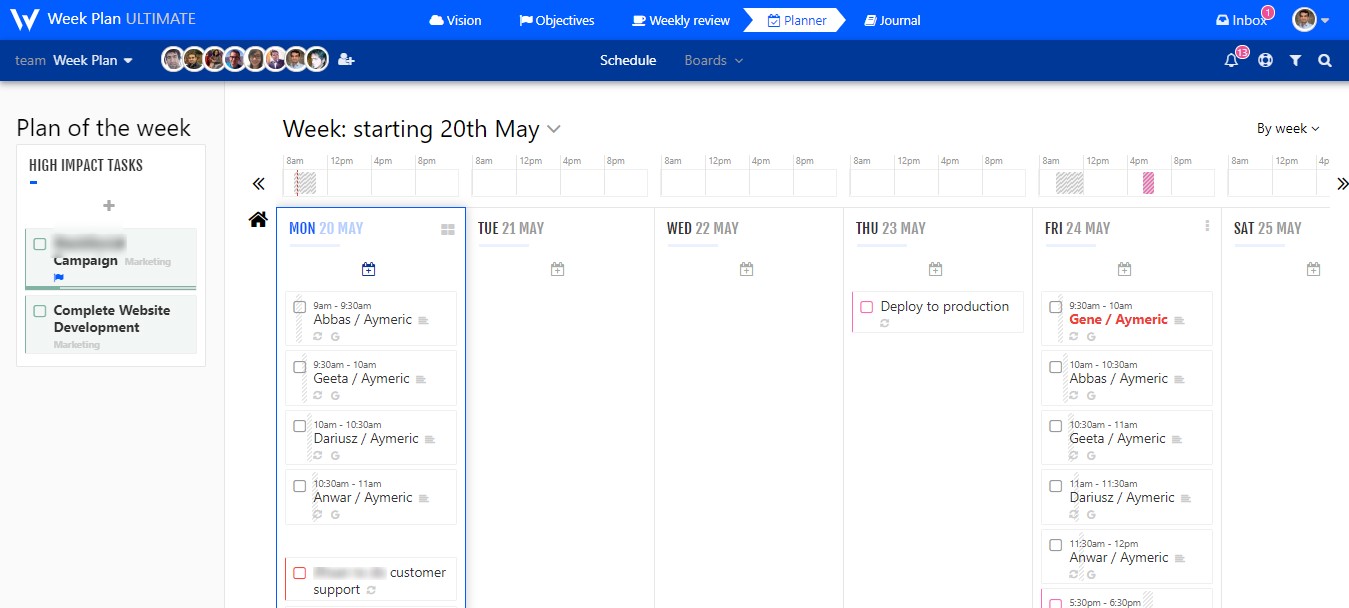Check the Complete Website Development task
The image size is (1349, 608).
[x=42, y=311]
